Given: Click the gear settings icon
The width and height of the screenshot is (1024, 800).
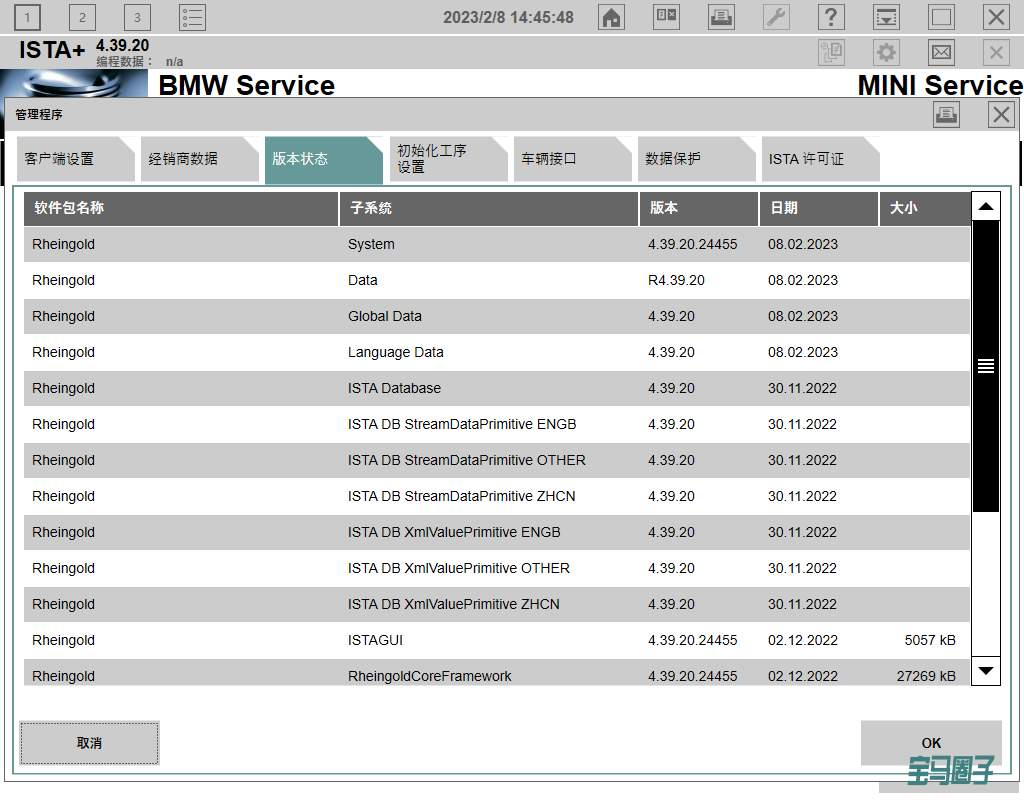Looking at the screenshot, I should [x=886, y=53].
